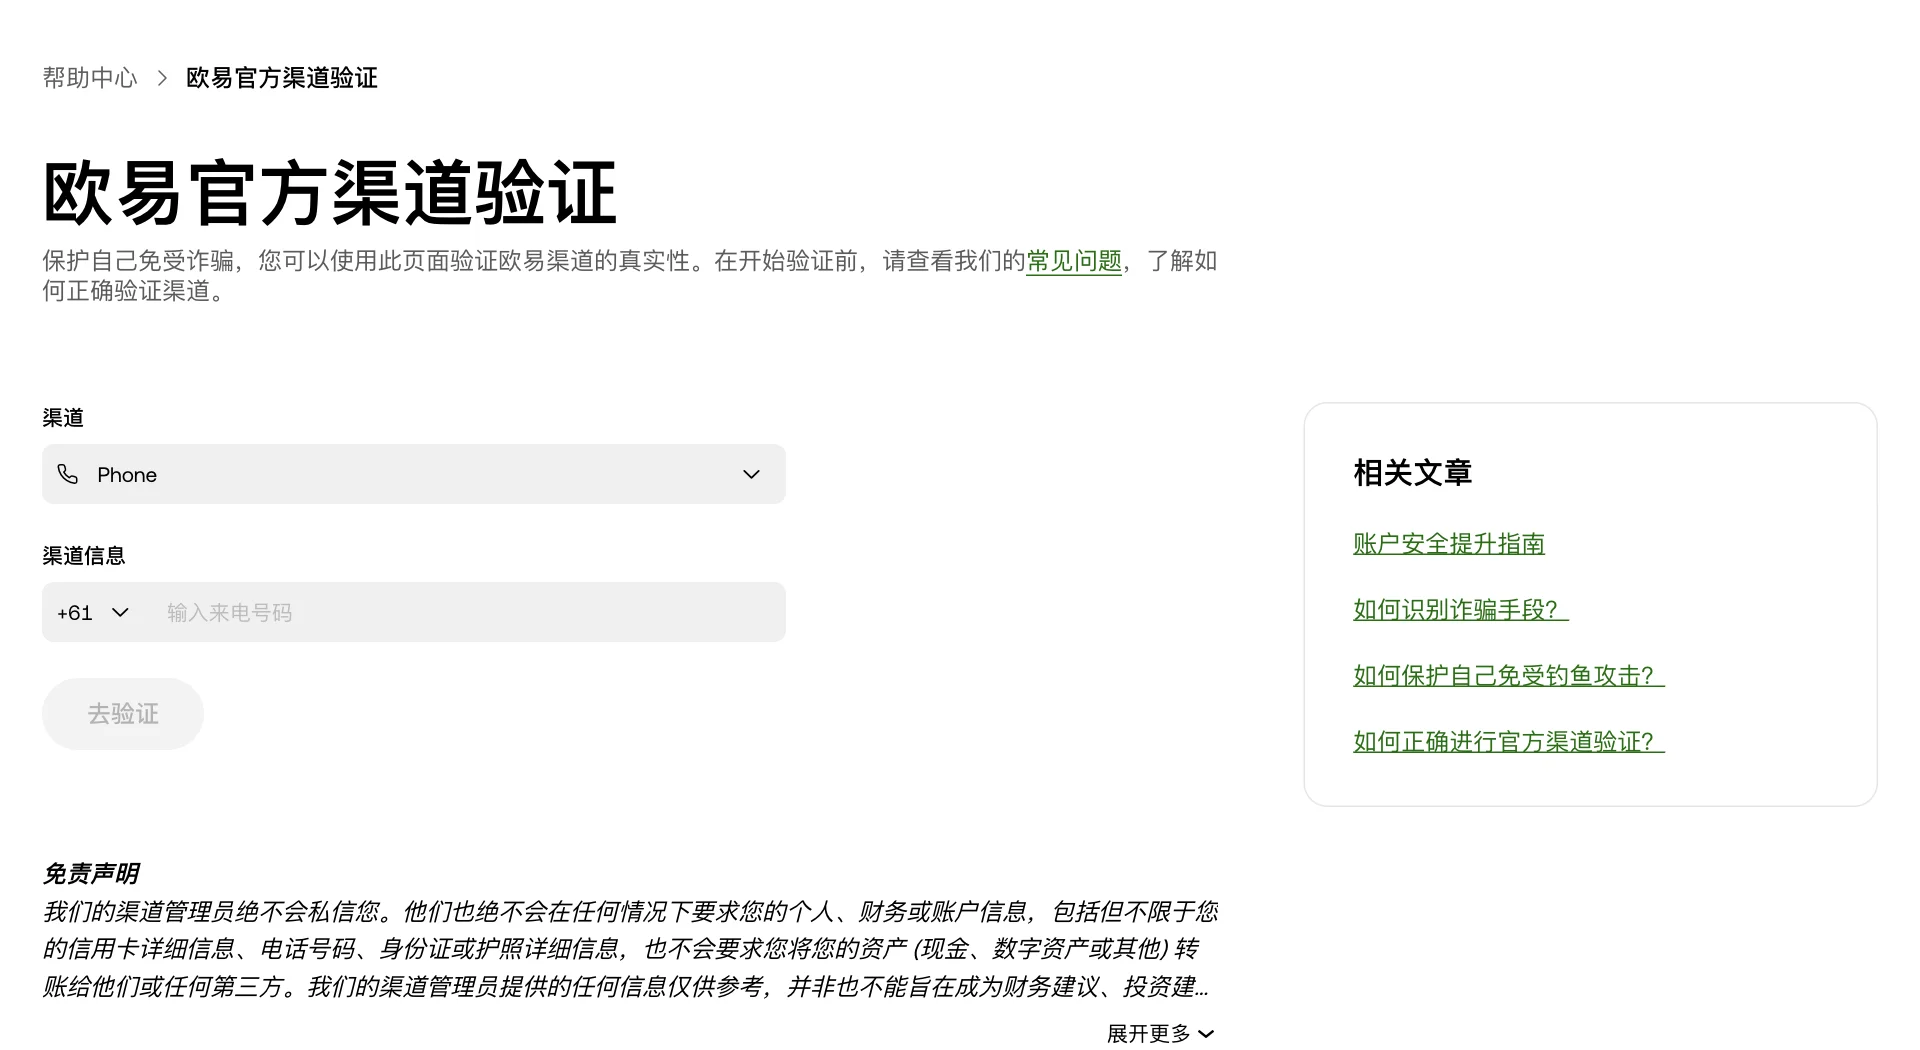Click the breadcrumb separator chevron icon

[162, 78]
